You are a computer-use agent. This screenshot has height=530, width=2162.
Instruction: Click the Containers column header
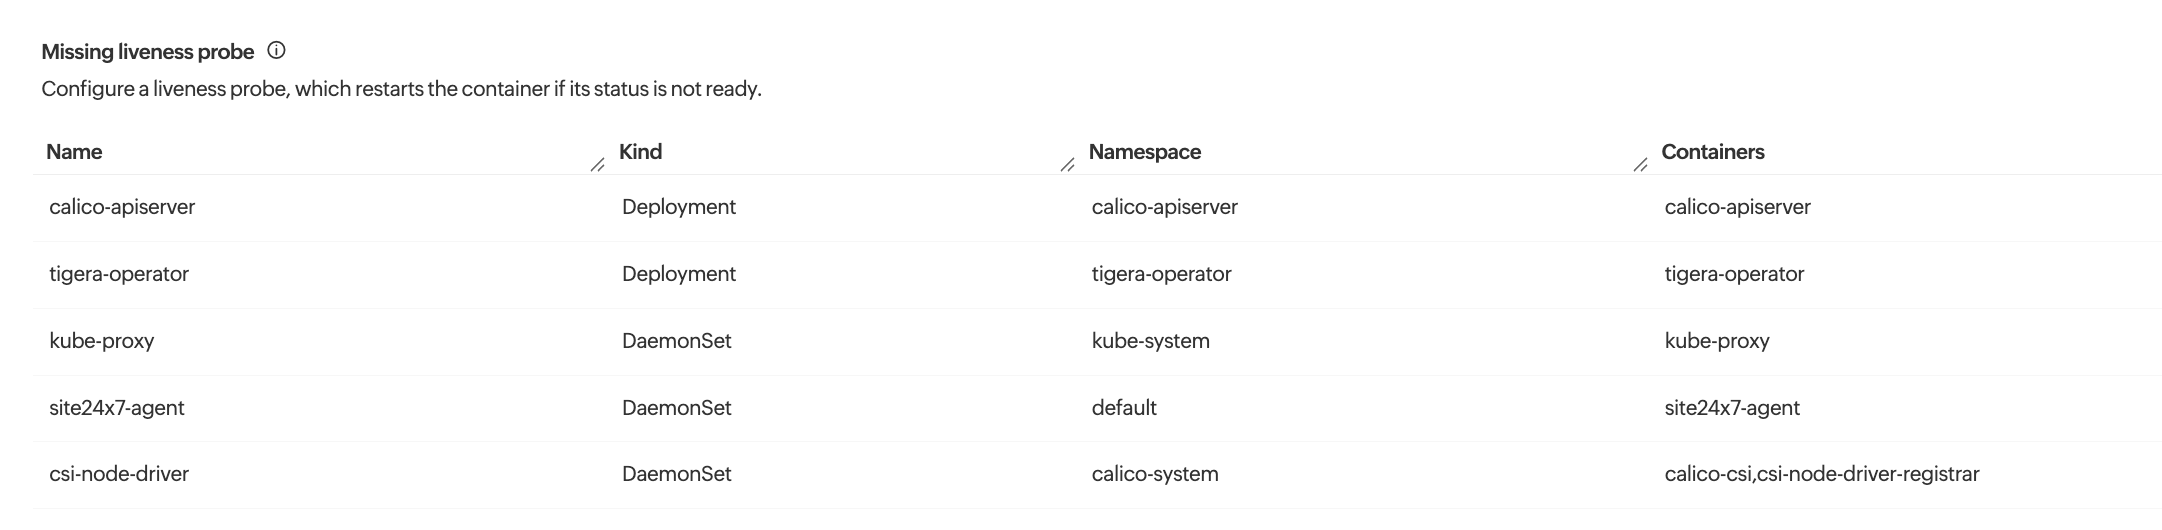click(1712, 152)
